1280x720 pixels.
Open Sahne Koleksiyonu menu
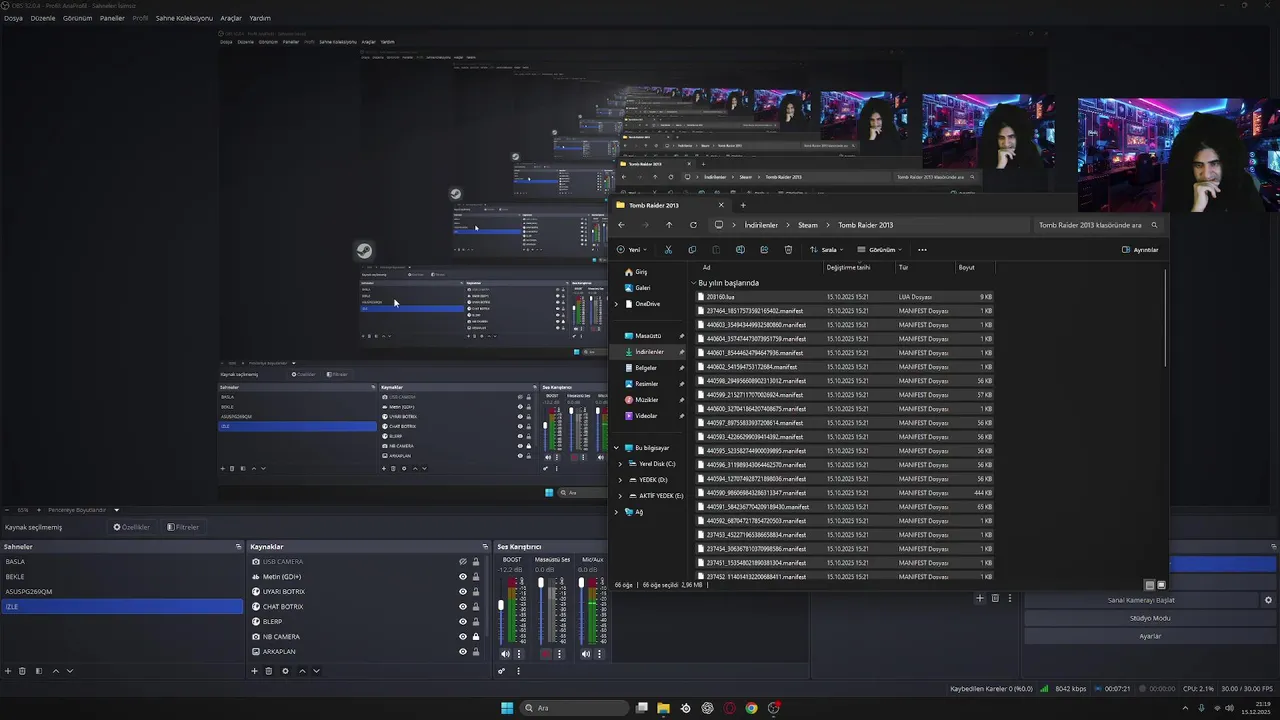tap(184, 18)
